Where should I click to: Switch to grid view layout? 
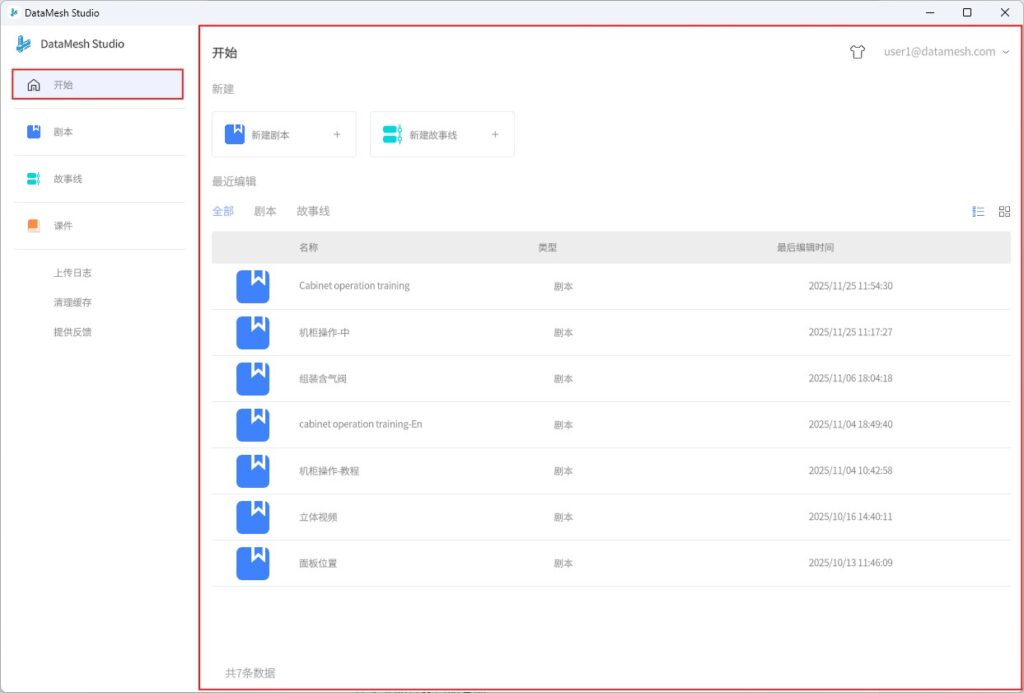[1004, 211]
